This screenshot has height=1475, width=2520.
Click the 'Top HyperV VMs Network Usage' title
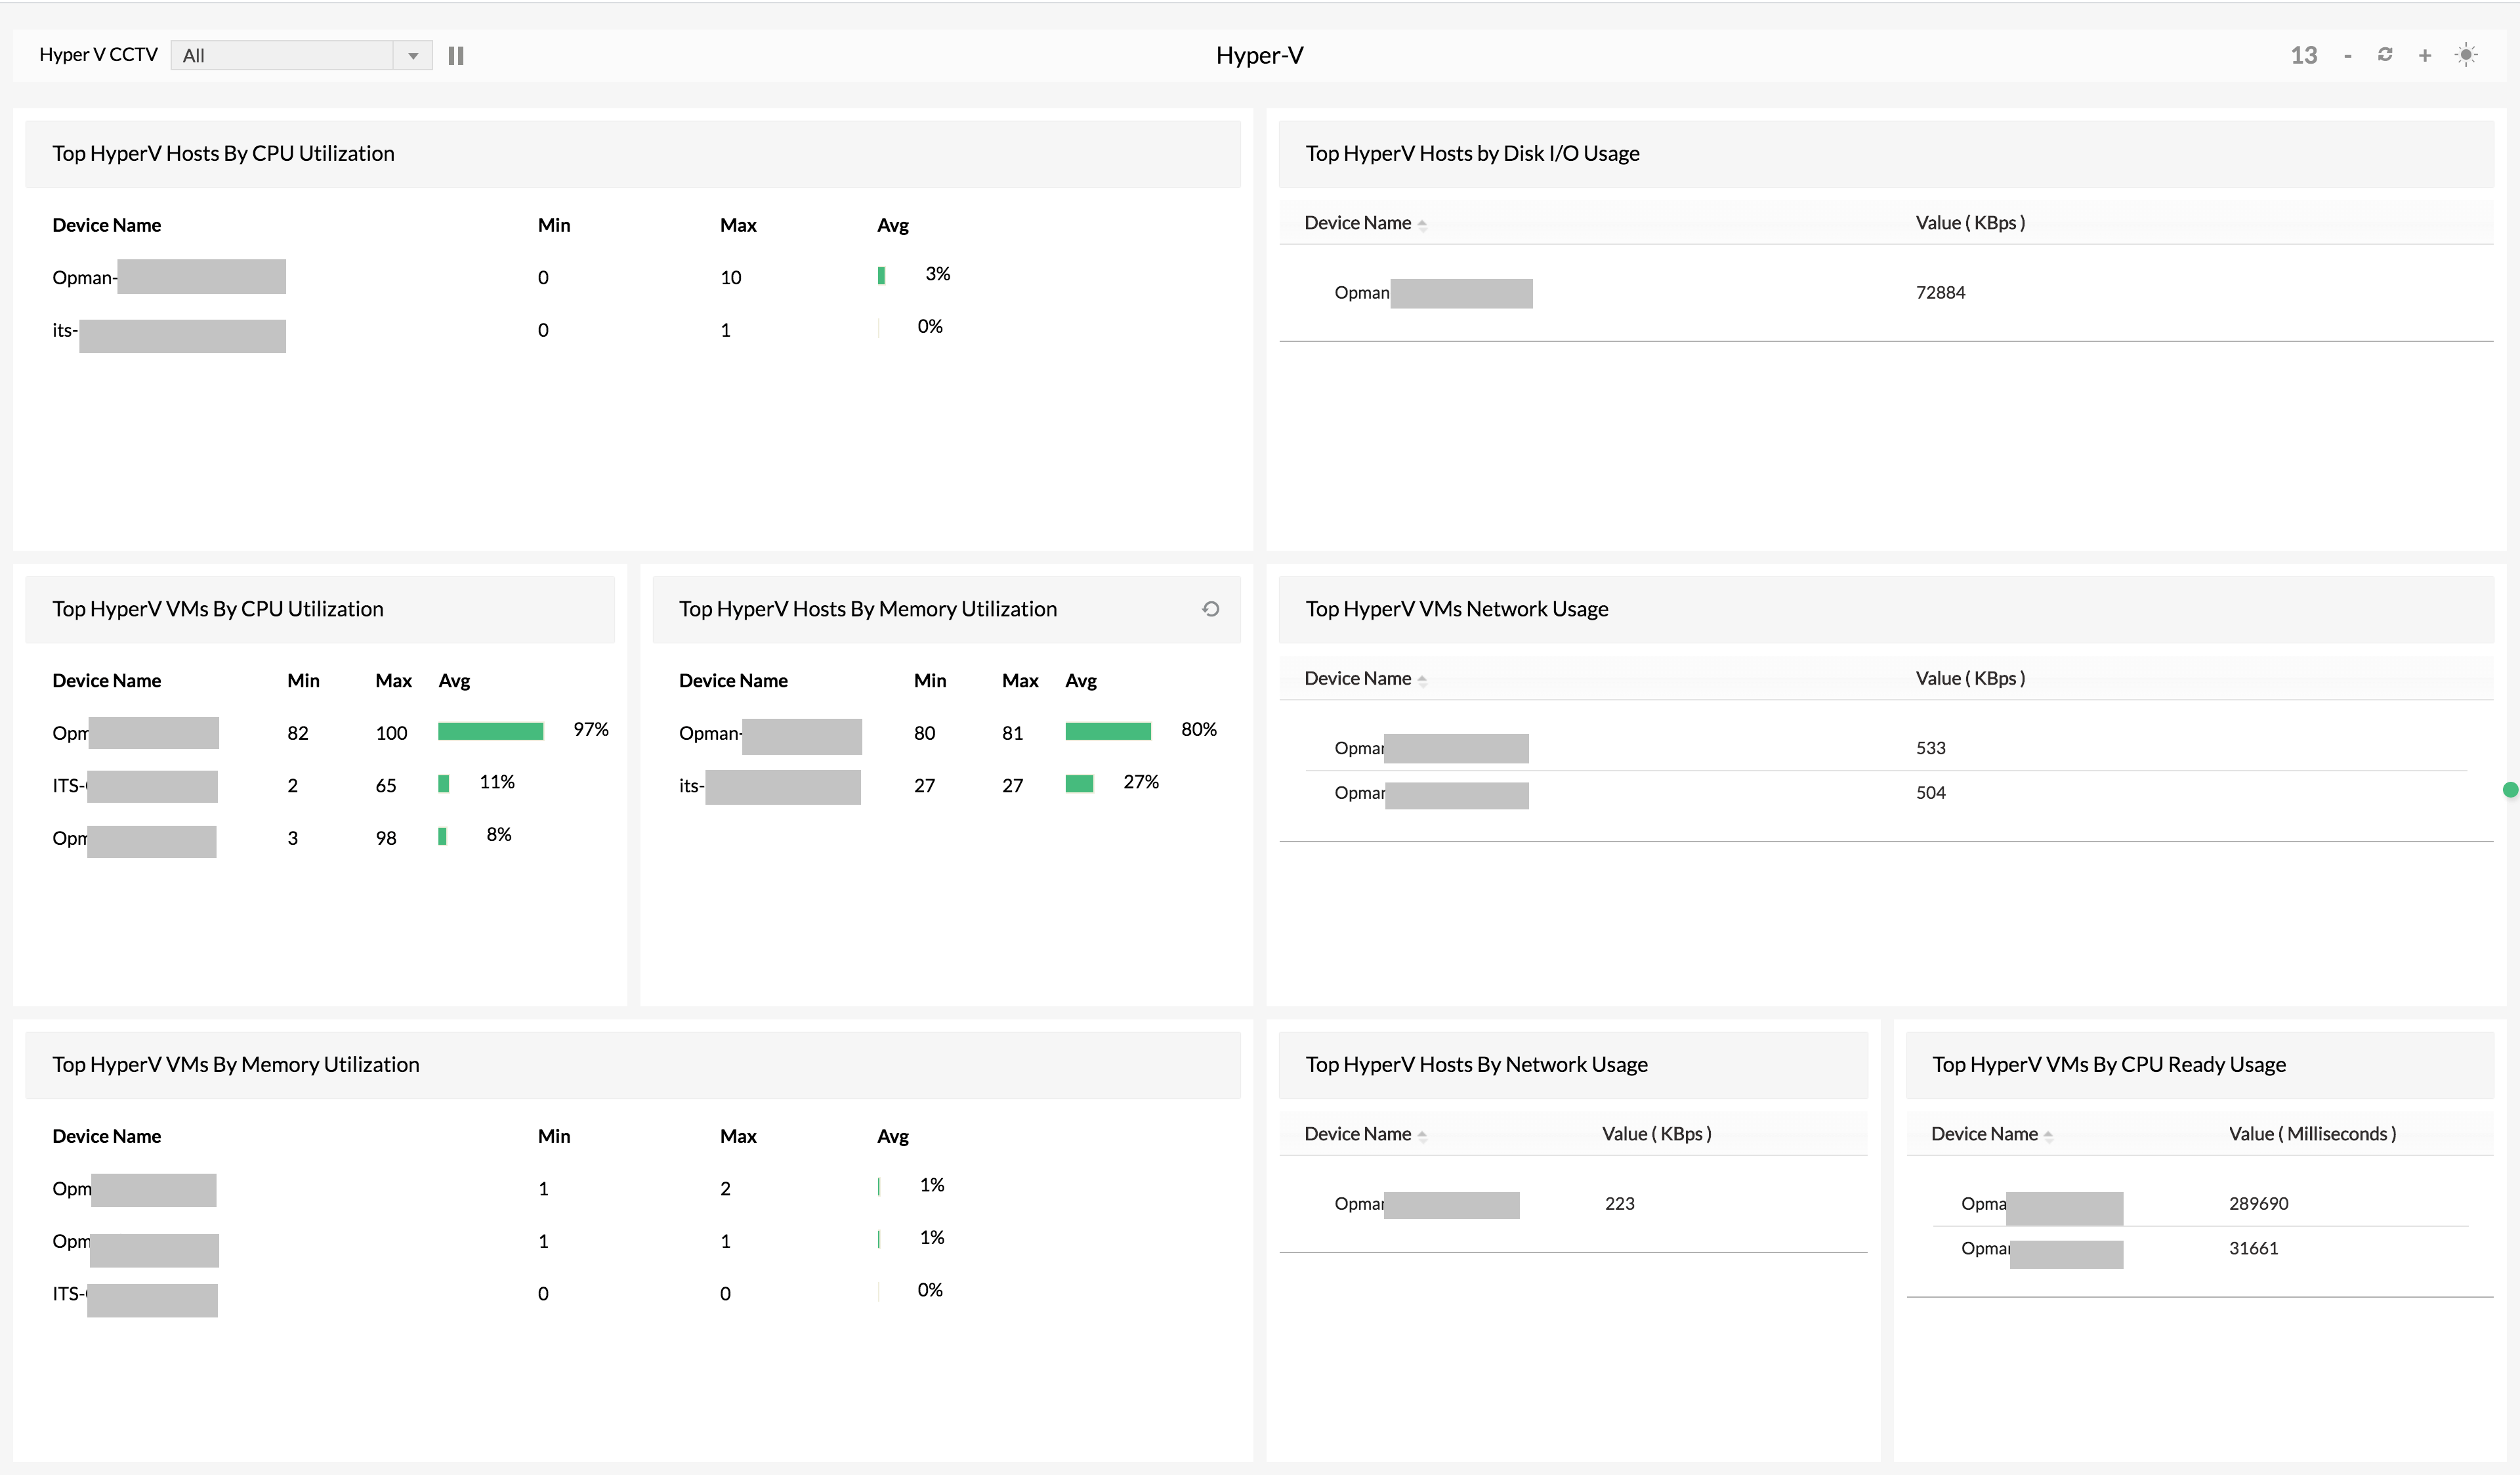pos(1456,609)
